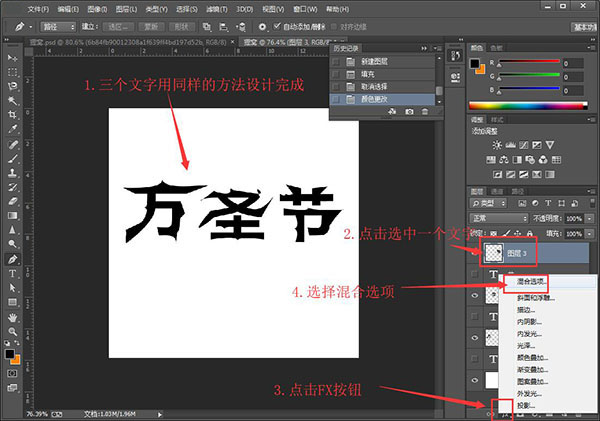The image size is (600, 421).
Task: Choose 混合选项... from the FX menu
Action: click(x=548, y=282)
